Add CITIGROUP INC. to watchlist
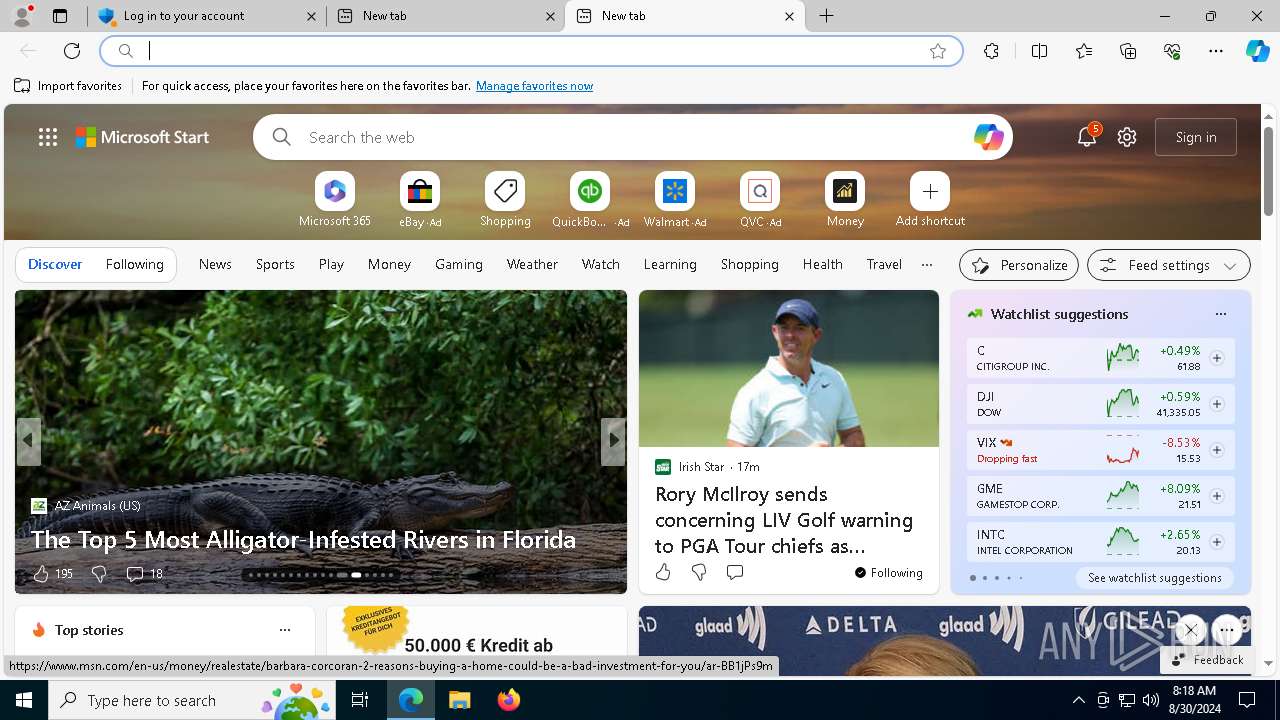The height and width of the screenshot is (720, 1280). point(1217,358)
